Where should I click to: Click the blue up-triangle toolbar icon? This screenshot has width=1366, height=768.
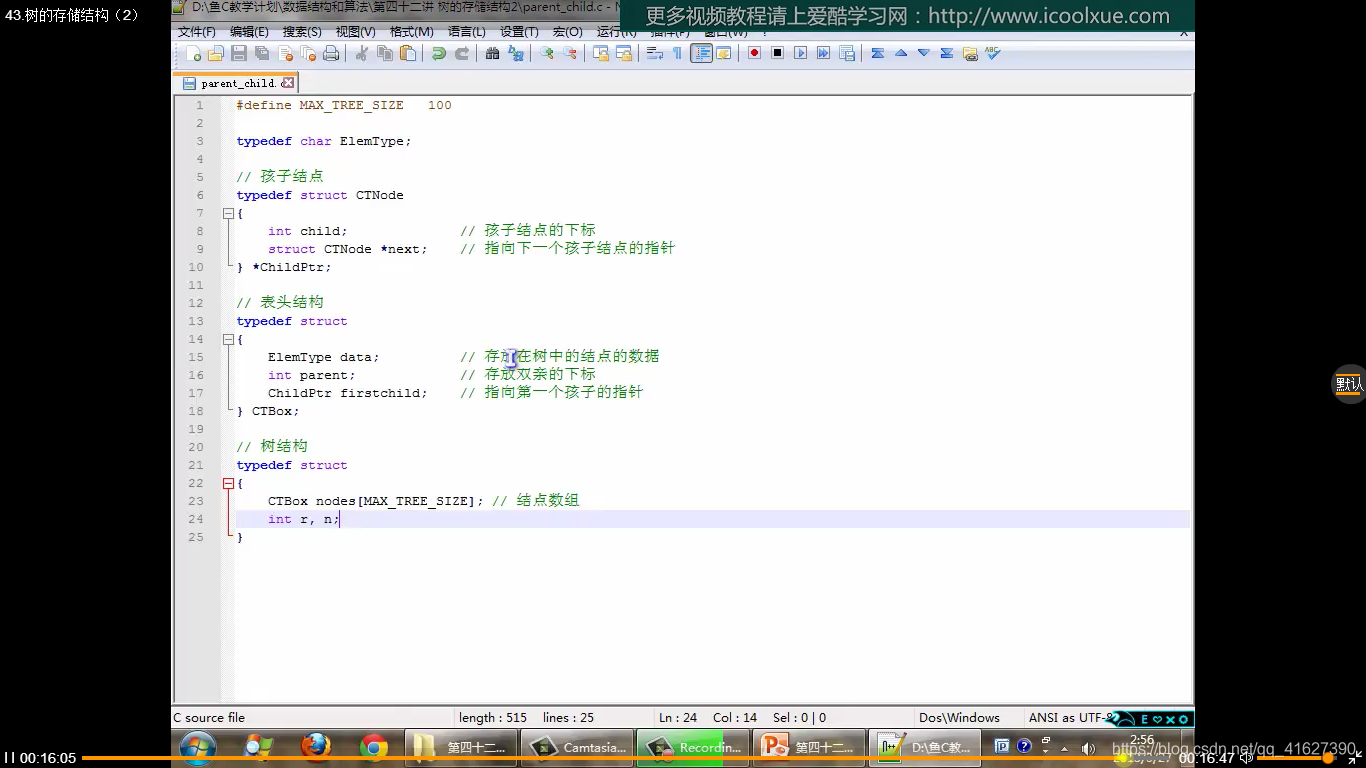click(900, 54)
